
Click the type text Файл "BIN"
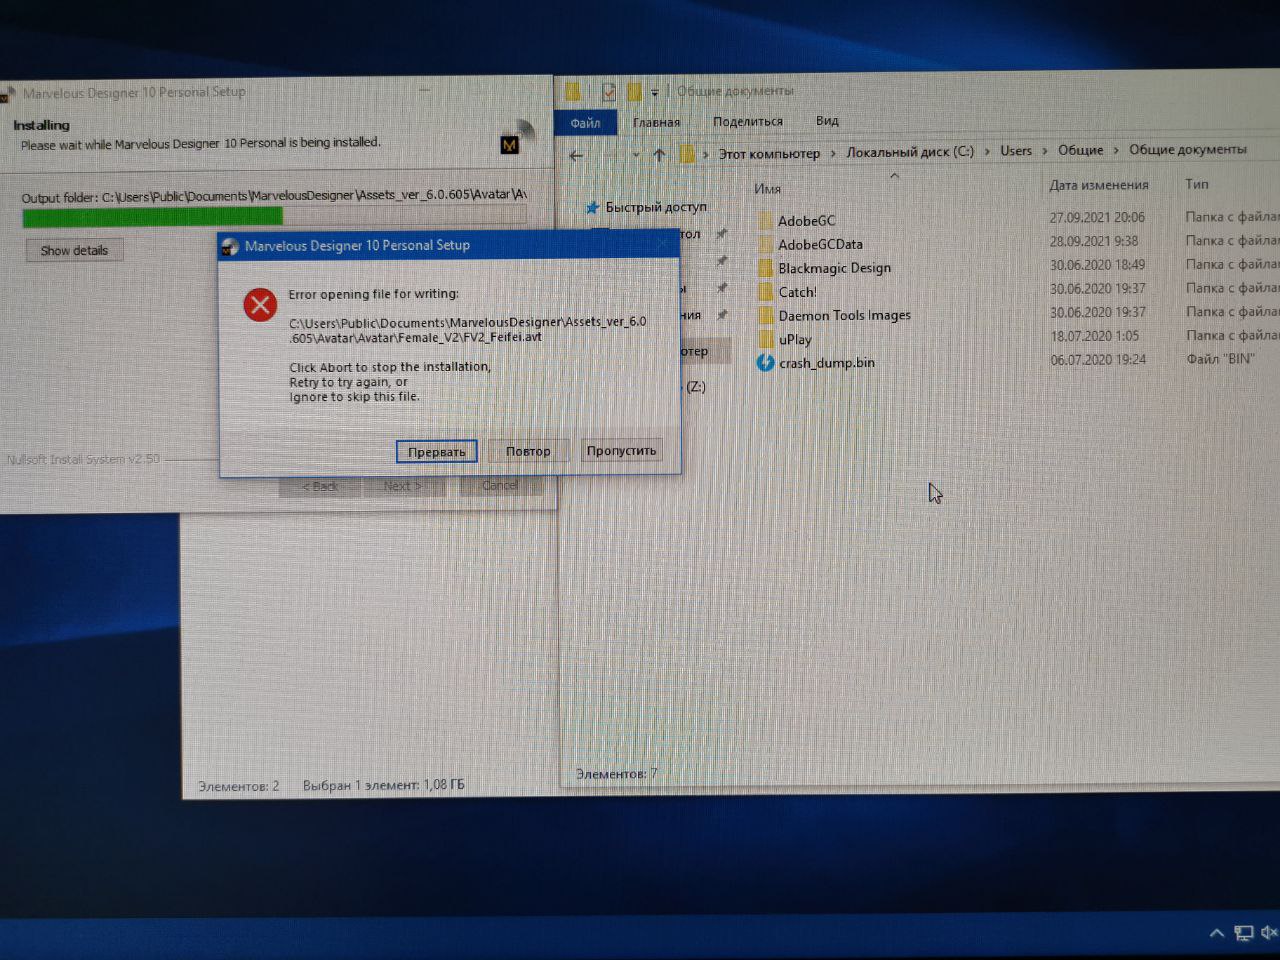click(x=1220, y=358)
